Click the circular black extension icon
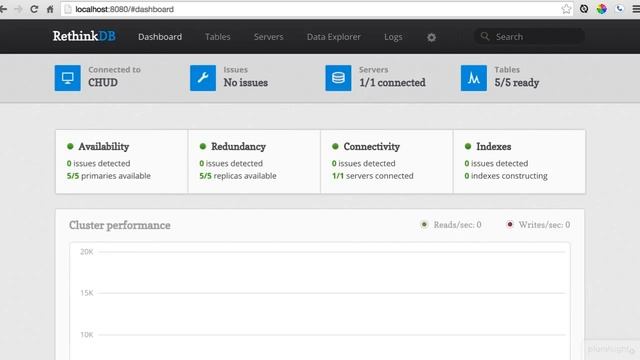The image size is (640, 360). point(584,9)
